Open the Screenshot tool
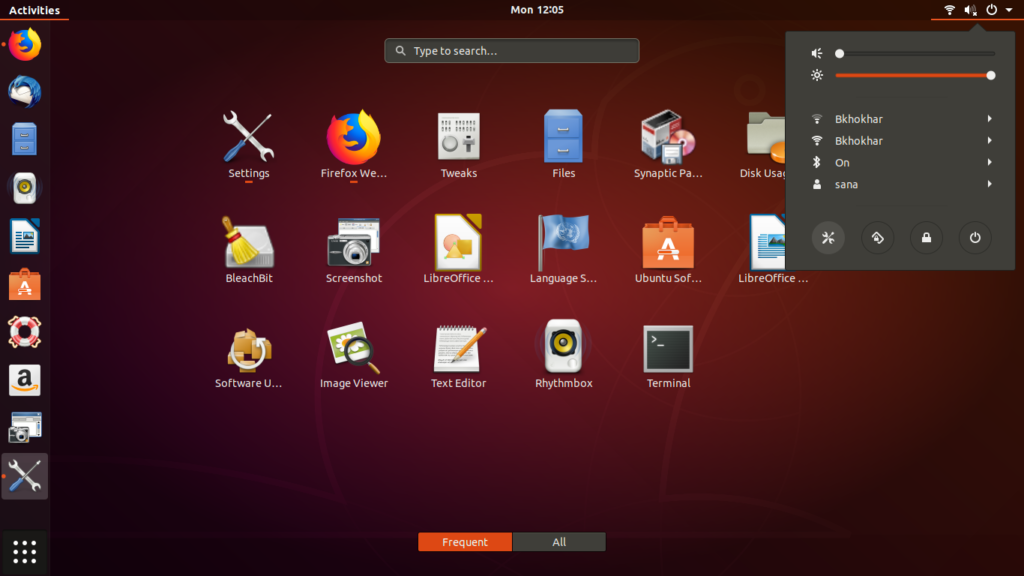Screen dimensions: 1024x576 [x=353, y=241]
